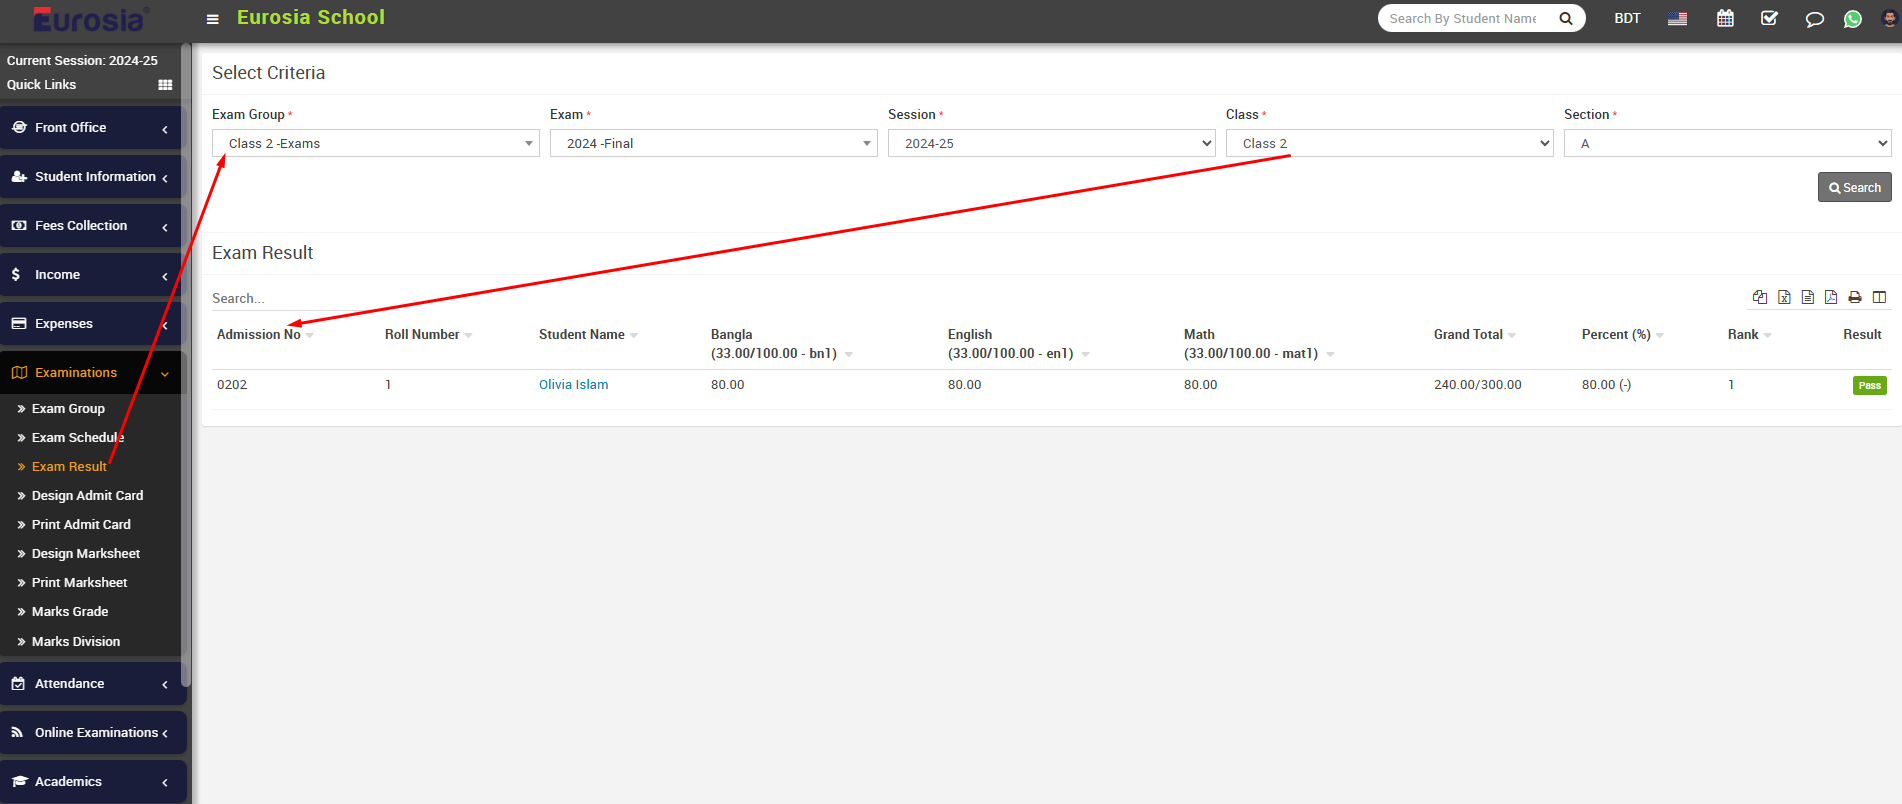The width and height of the screenshot is (1902, 804).
Task: Click the Search button
Action: point(1854,187)
